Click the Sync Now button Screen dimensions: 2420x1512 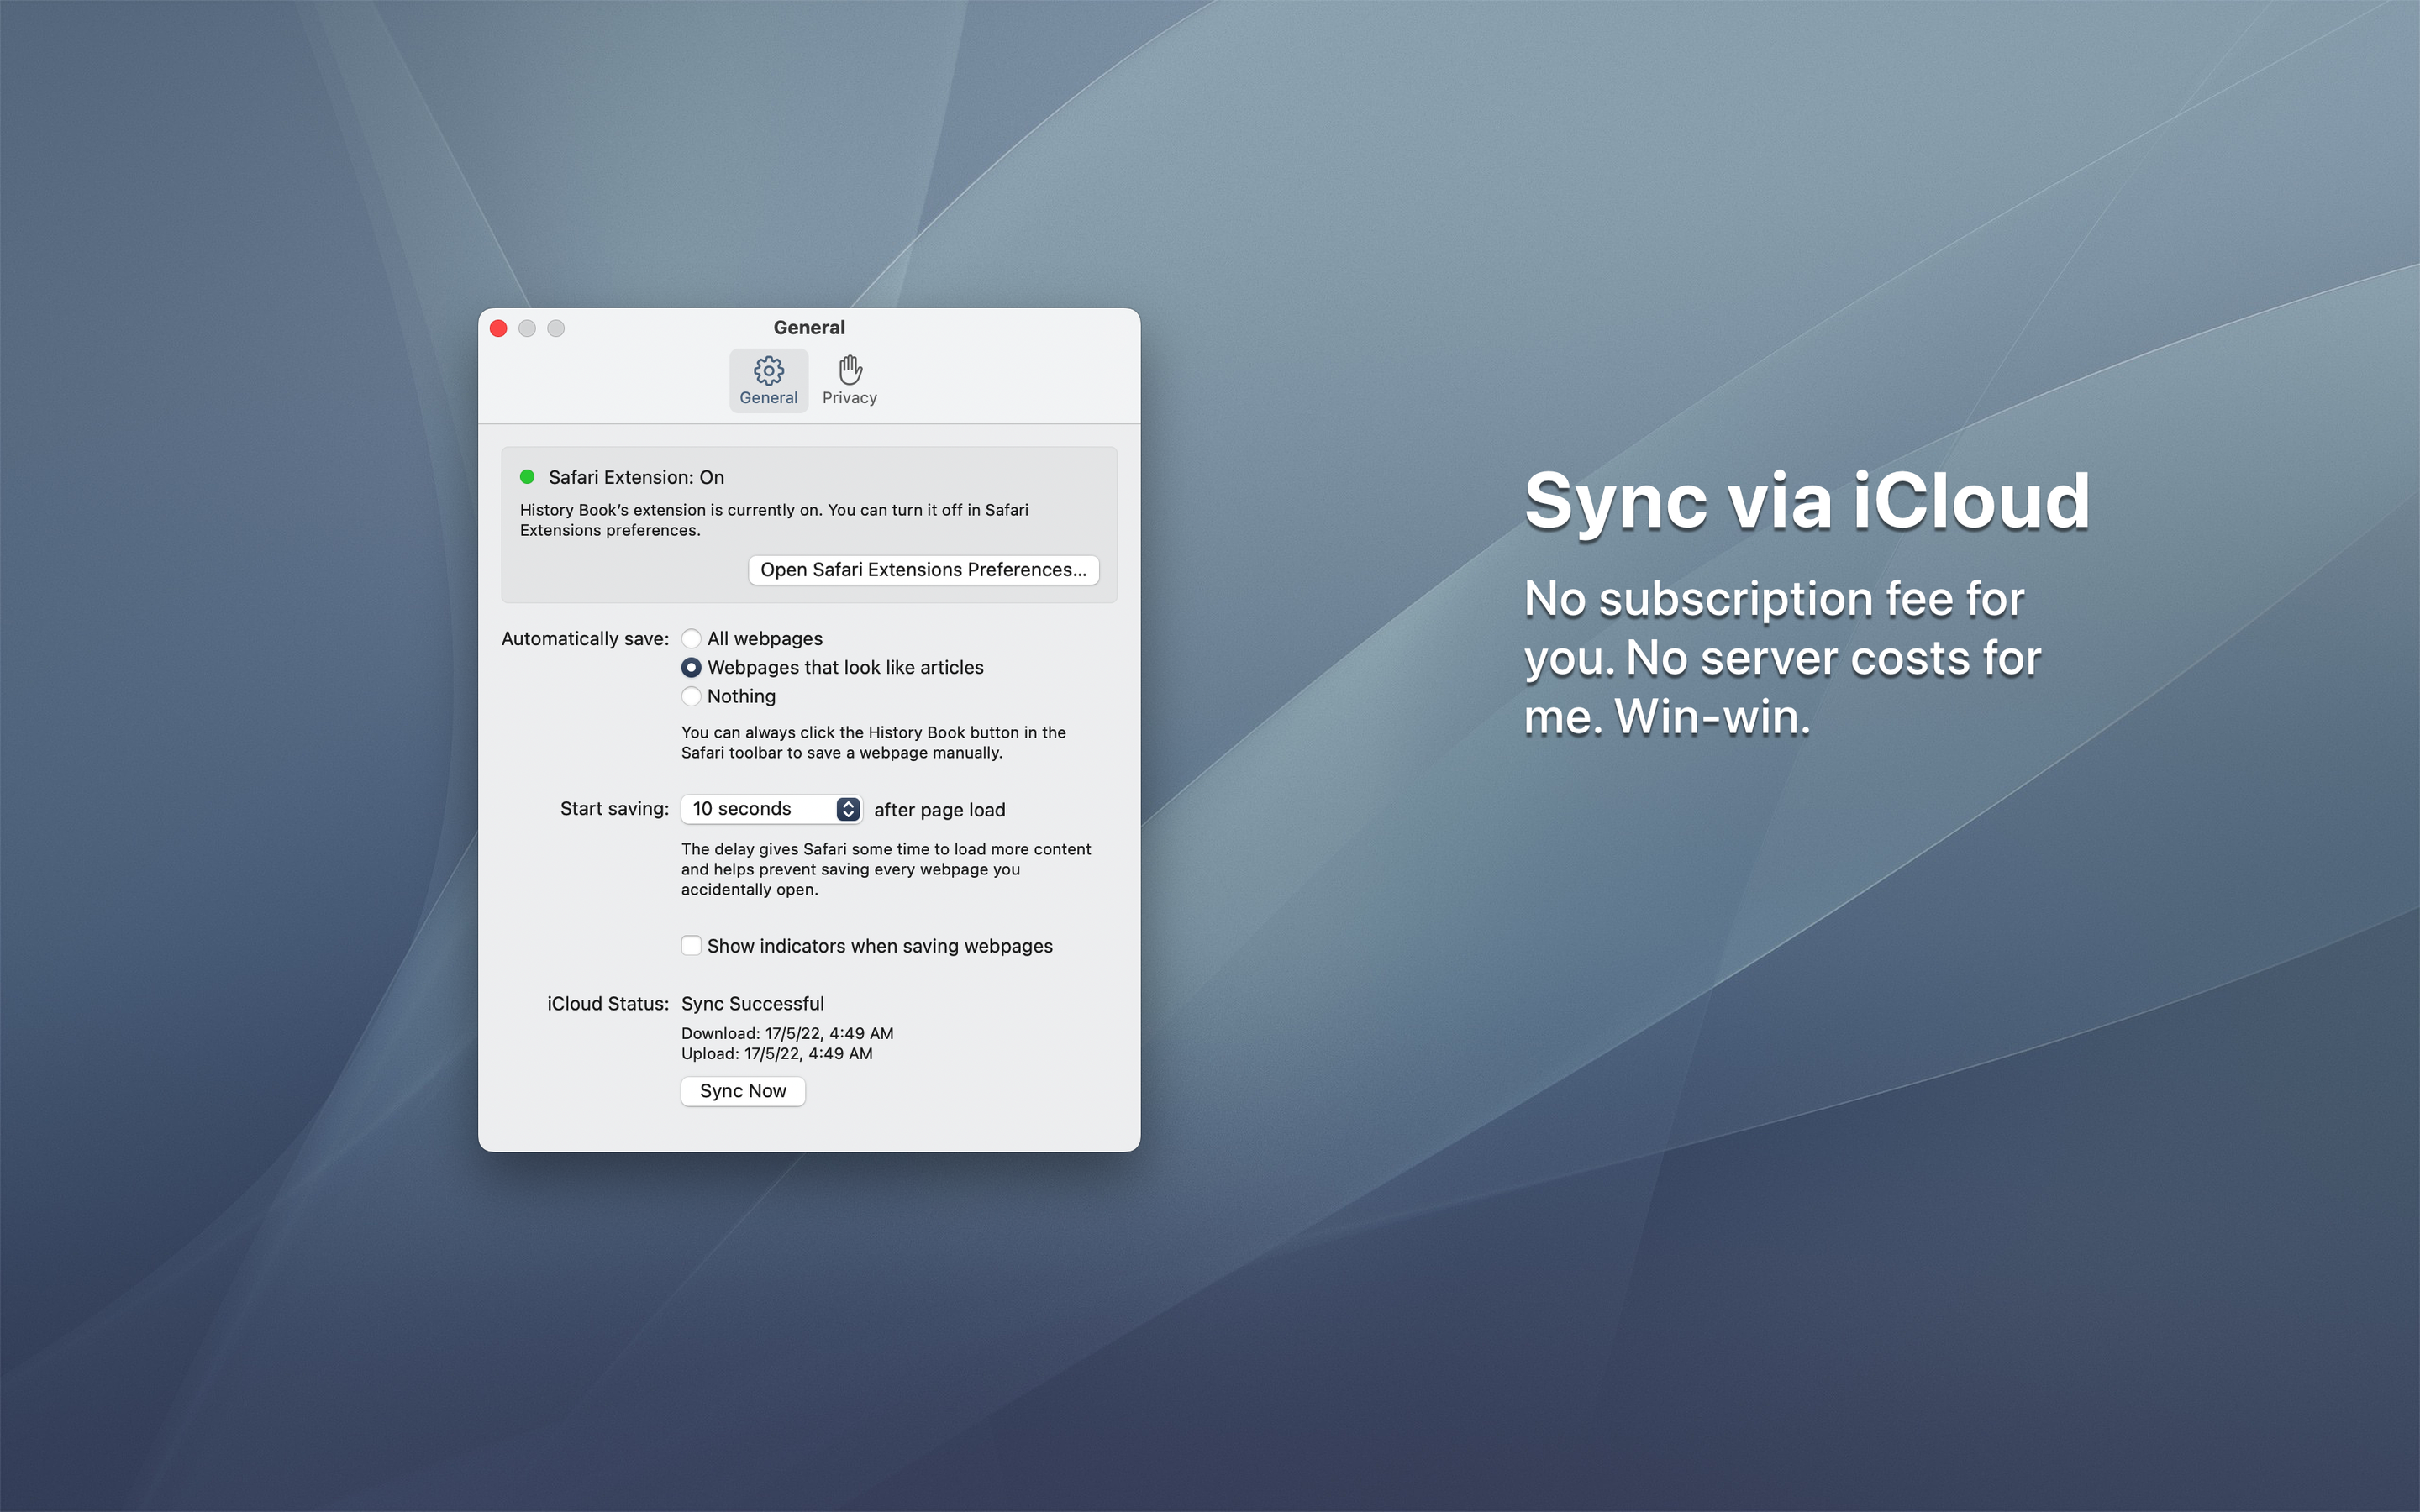pos(743,1091)
